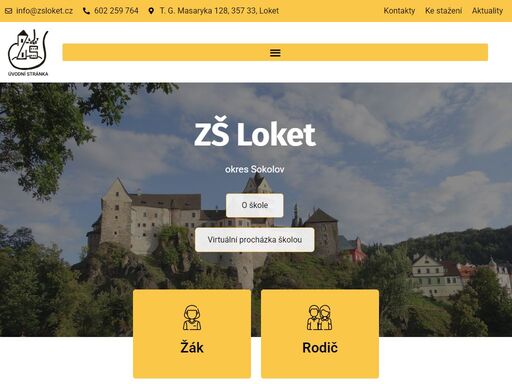The image size is (512, 384).
Task: Click the ÚVODNÍ STRÁNKA caption under logo
Action: [x=28, y=74]
